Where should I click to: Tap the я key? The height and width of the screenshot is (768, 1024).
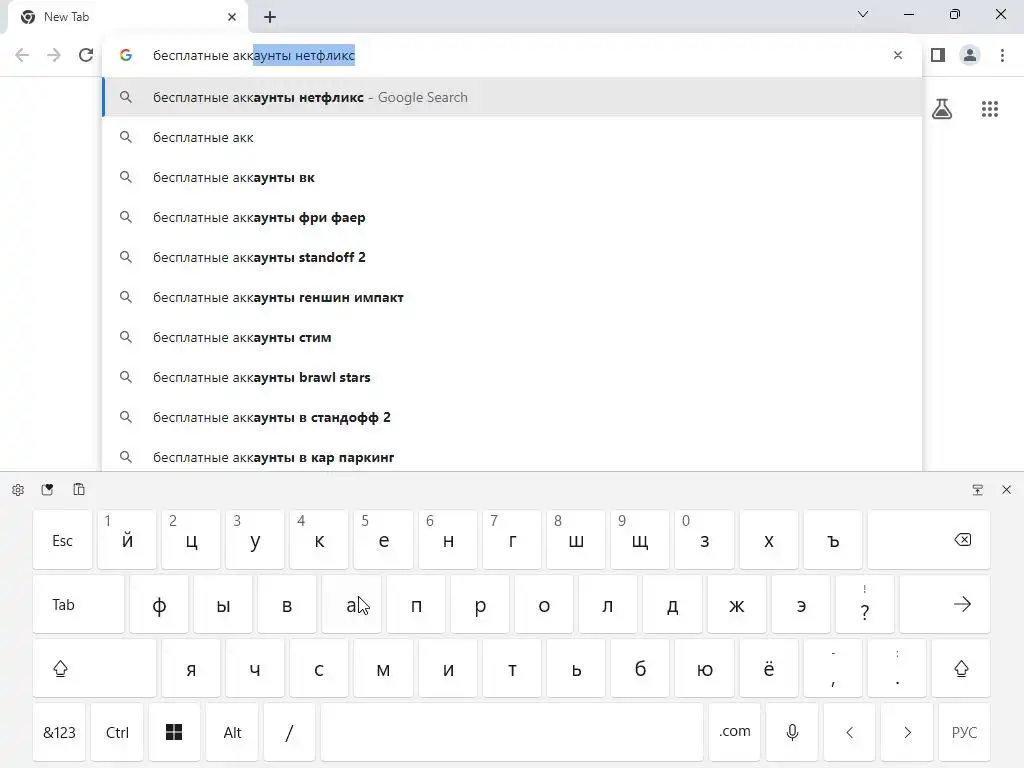pos(191,669)
